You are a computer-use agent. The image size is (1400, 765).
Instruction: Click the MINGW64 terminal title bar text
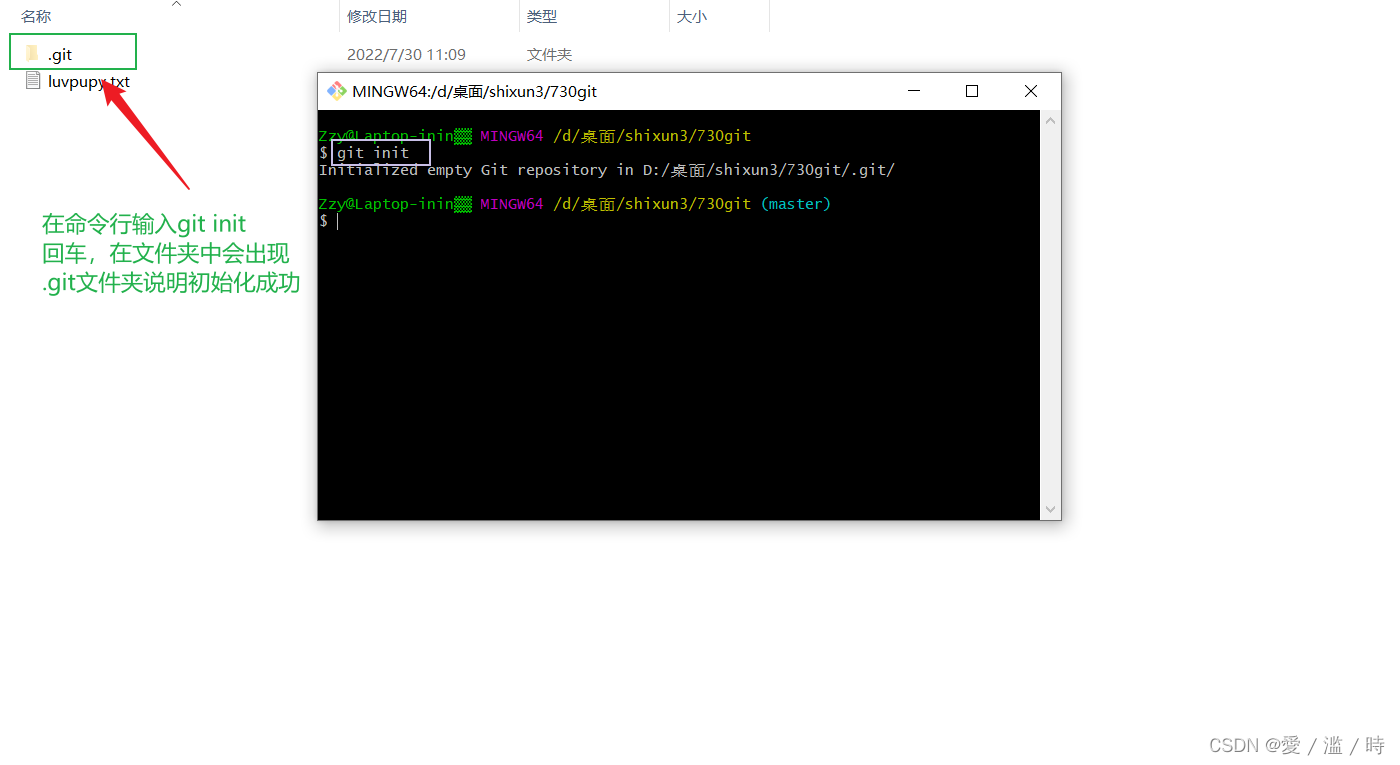click(475, 91)
